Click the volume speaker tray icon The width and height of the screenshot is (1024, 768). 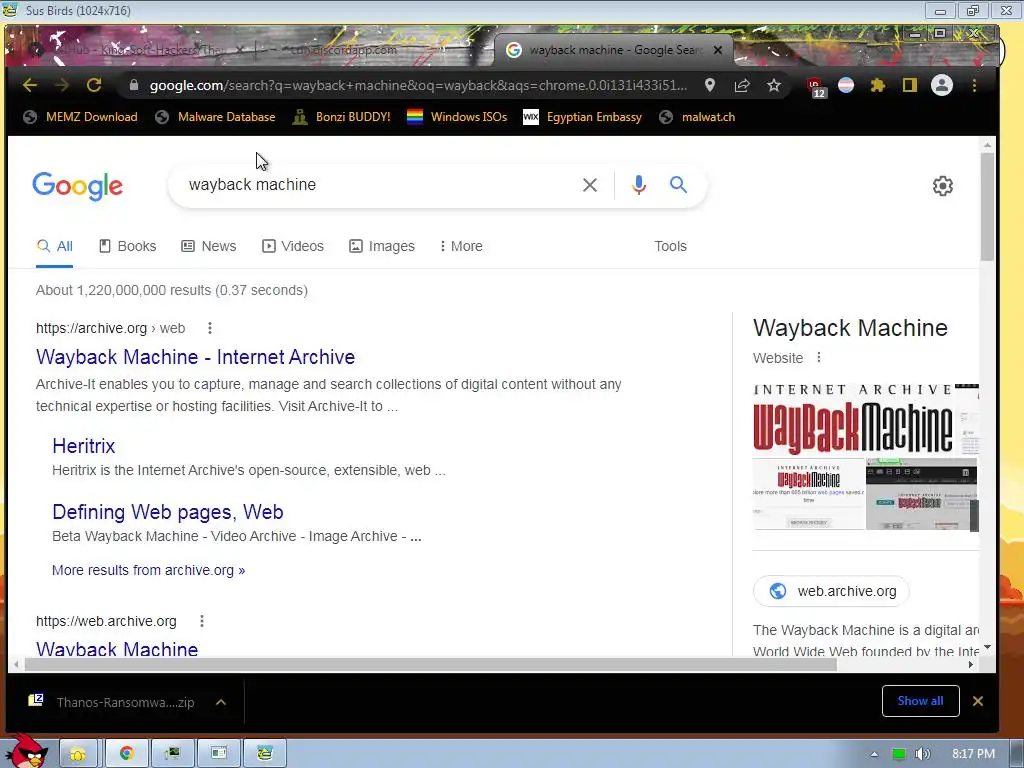point(922,754)
